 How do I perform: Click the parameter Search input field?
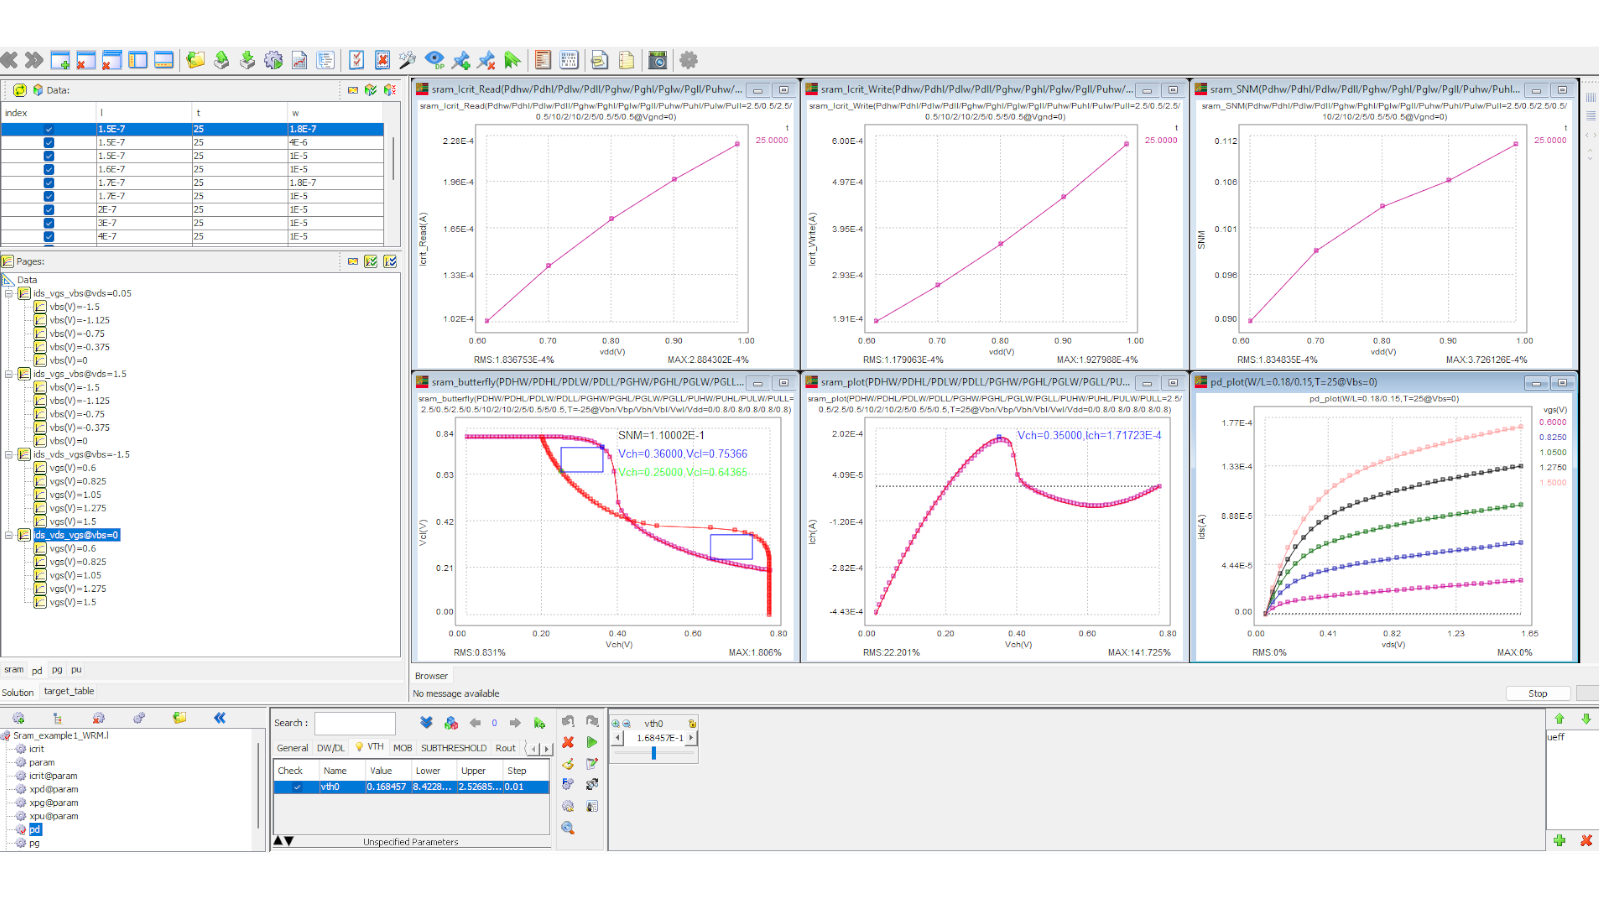click(355, 723)
